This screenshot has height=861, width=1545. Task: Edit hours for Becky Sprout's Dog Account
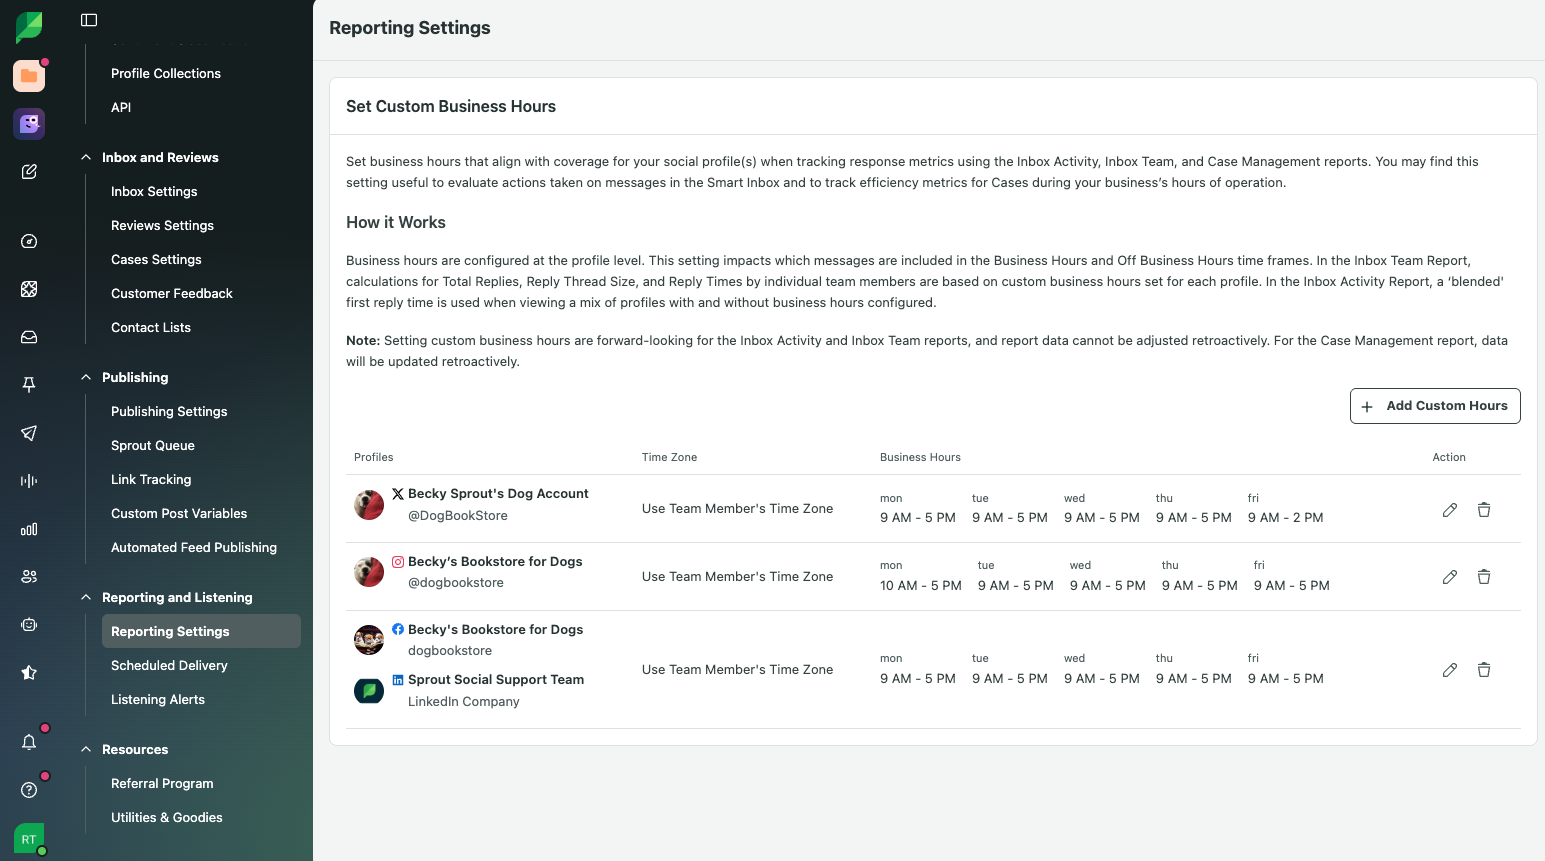click(1449, 510)
